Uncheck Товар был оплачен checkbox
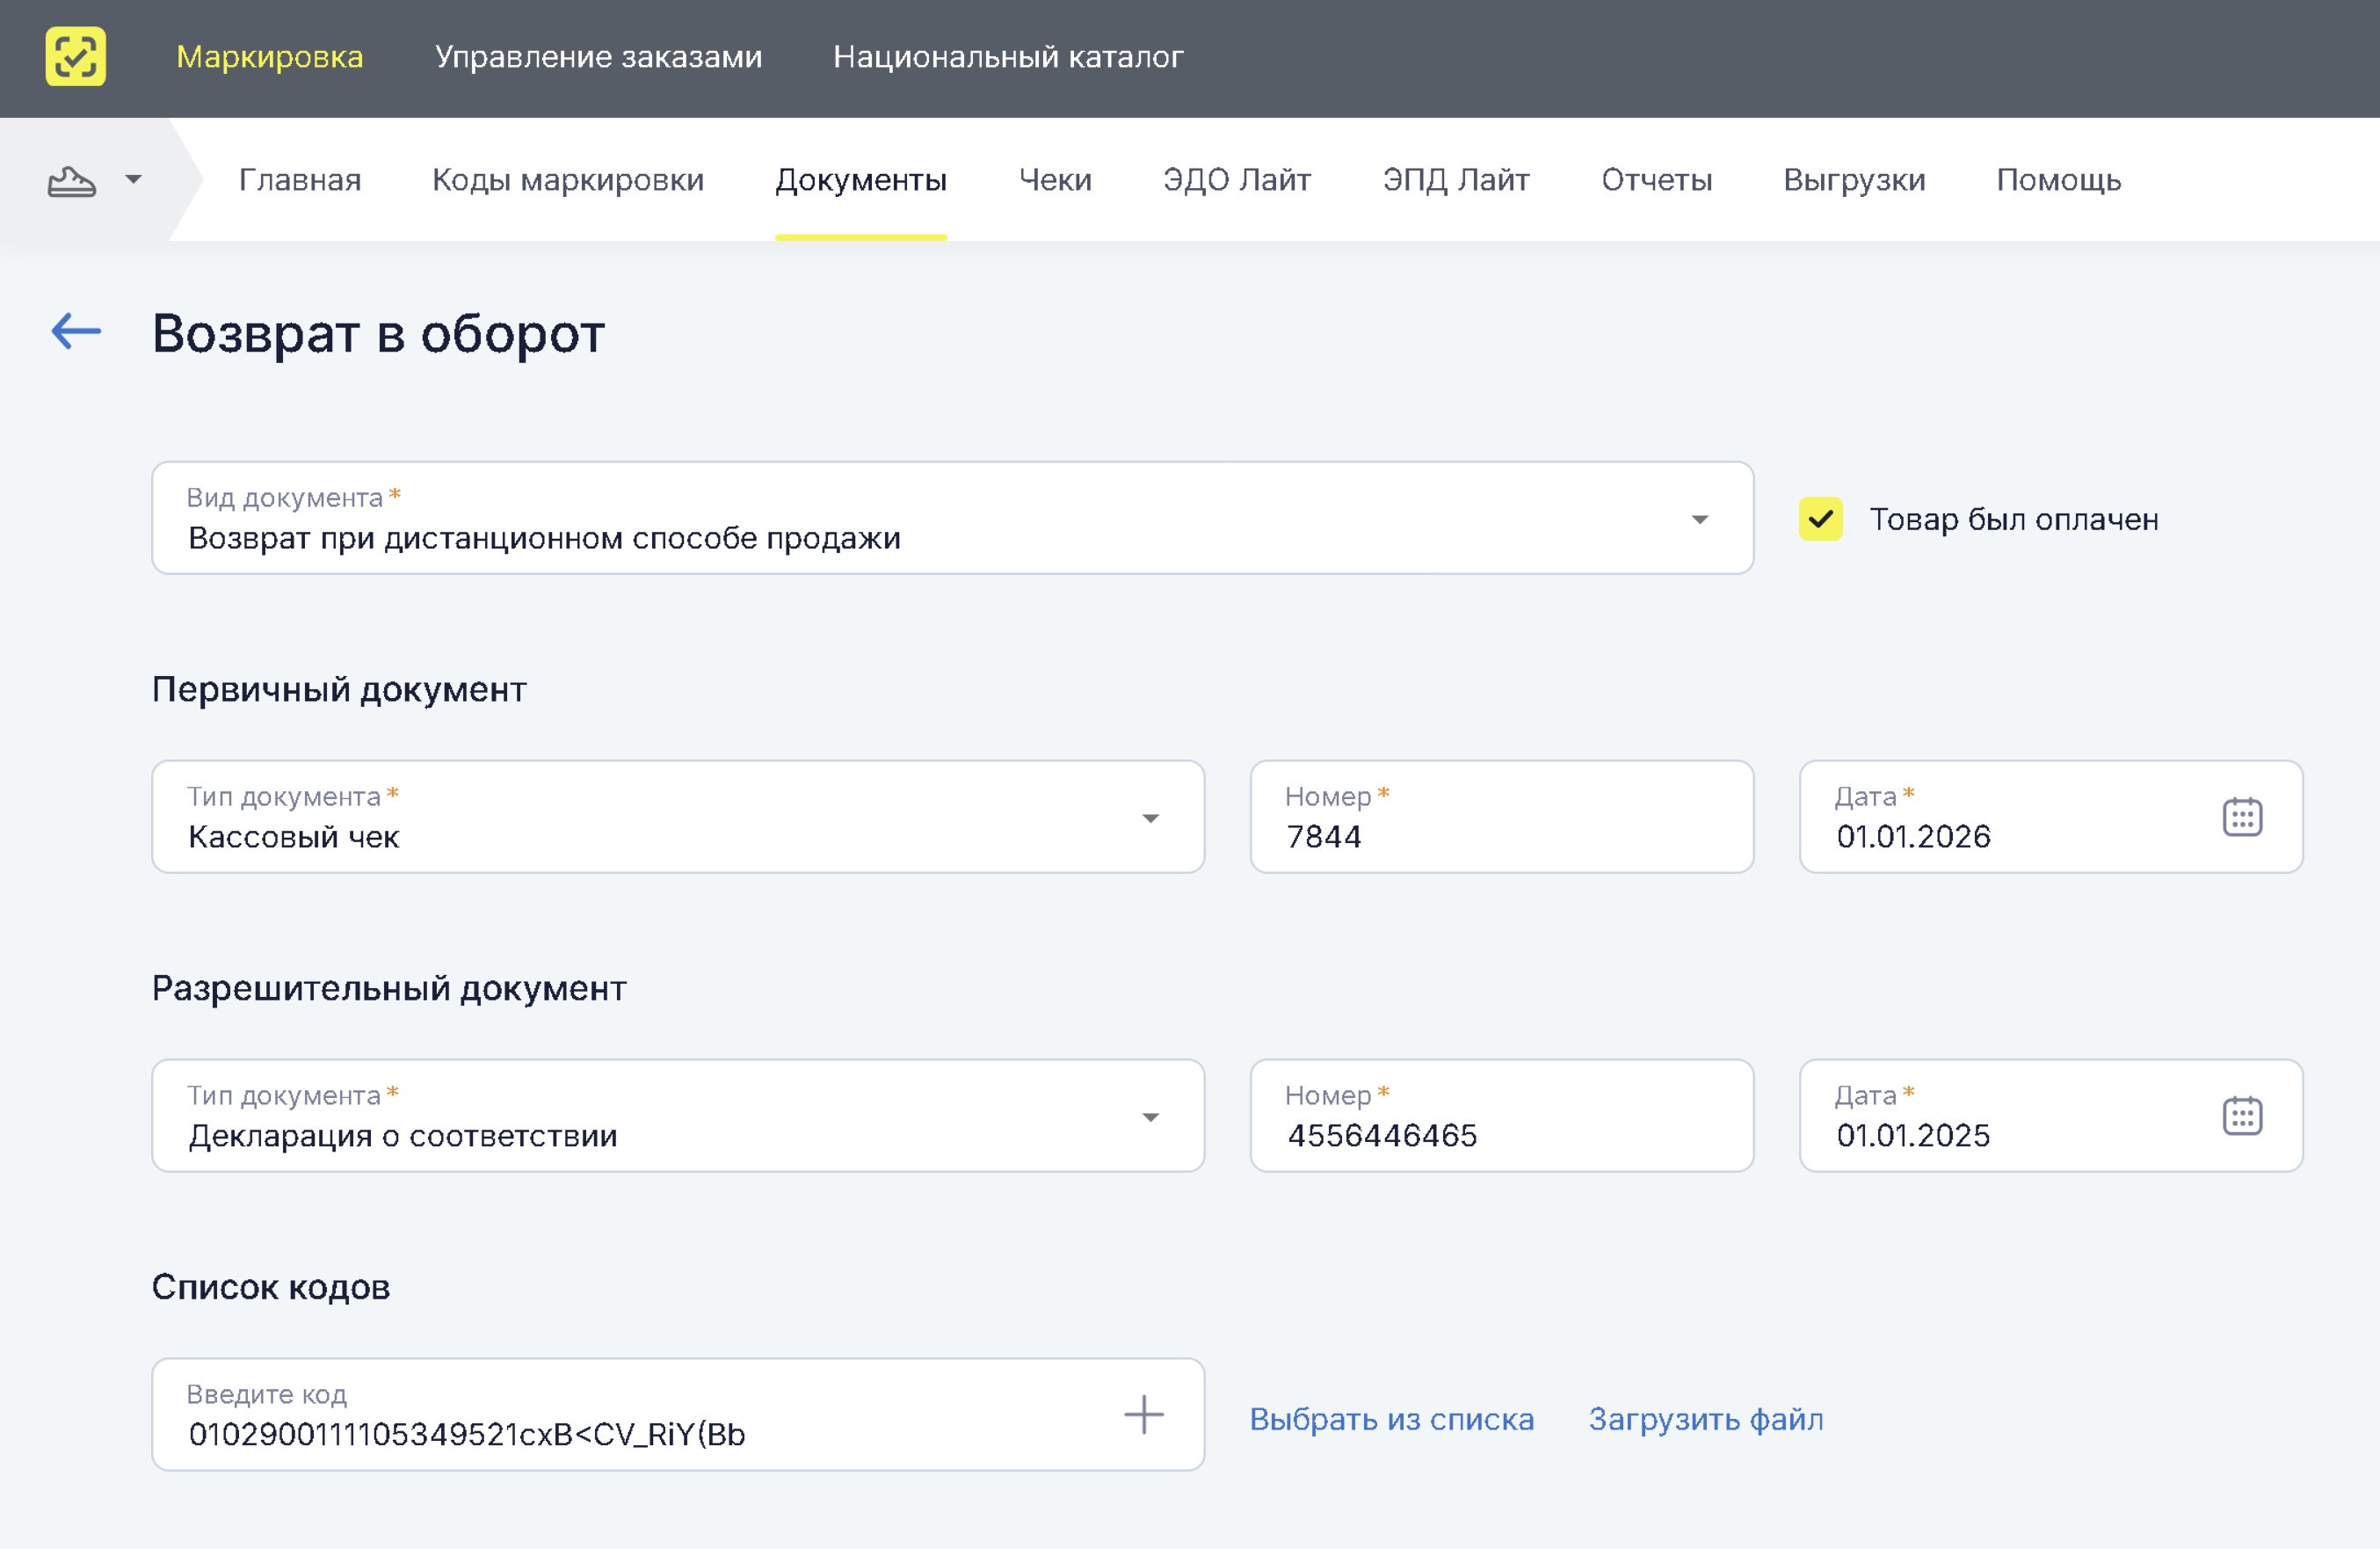The width and height of the screenshot is (2380, 1549). click(1820, 519)
